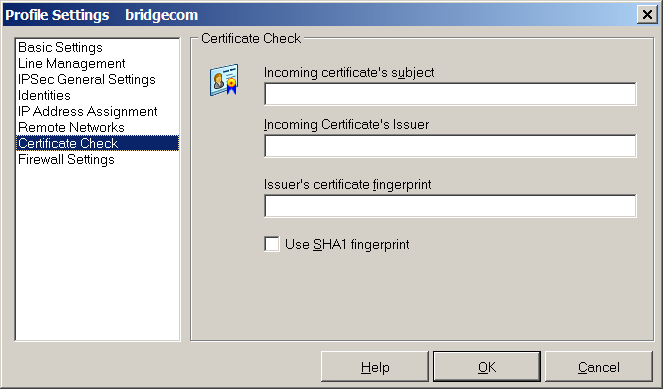Click the "Use SHA1 fingerprint" label text

(x=347, y=244)
